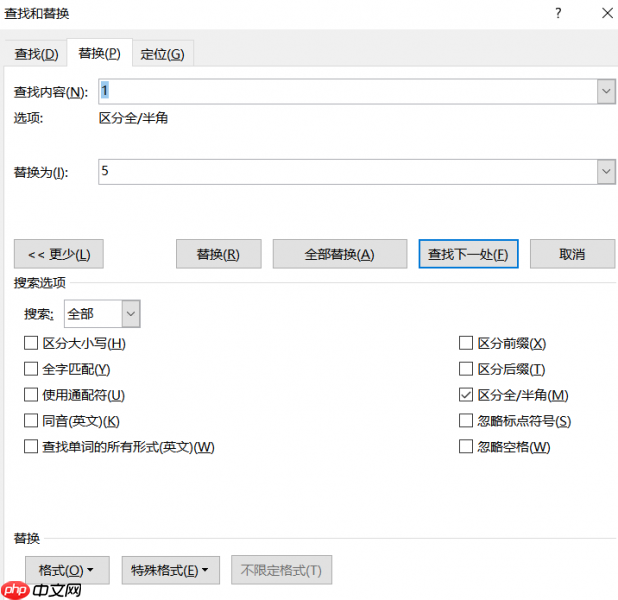Select the 替换(P) tab

point(99,53)
